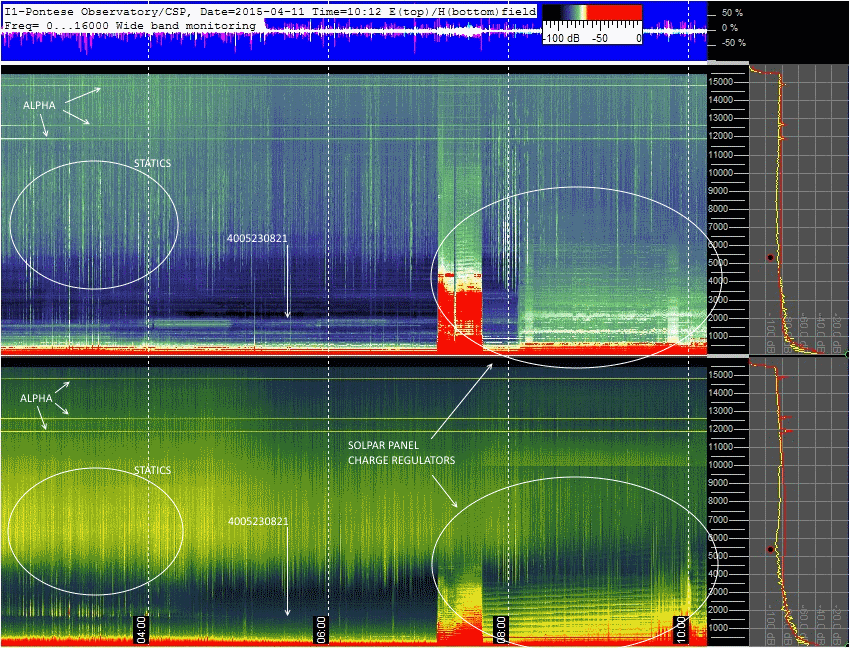Click the SOLPAR PANEL CHARGE REGULATORS label
850x648 pixels.
401,451
